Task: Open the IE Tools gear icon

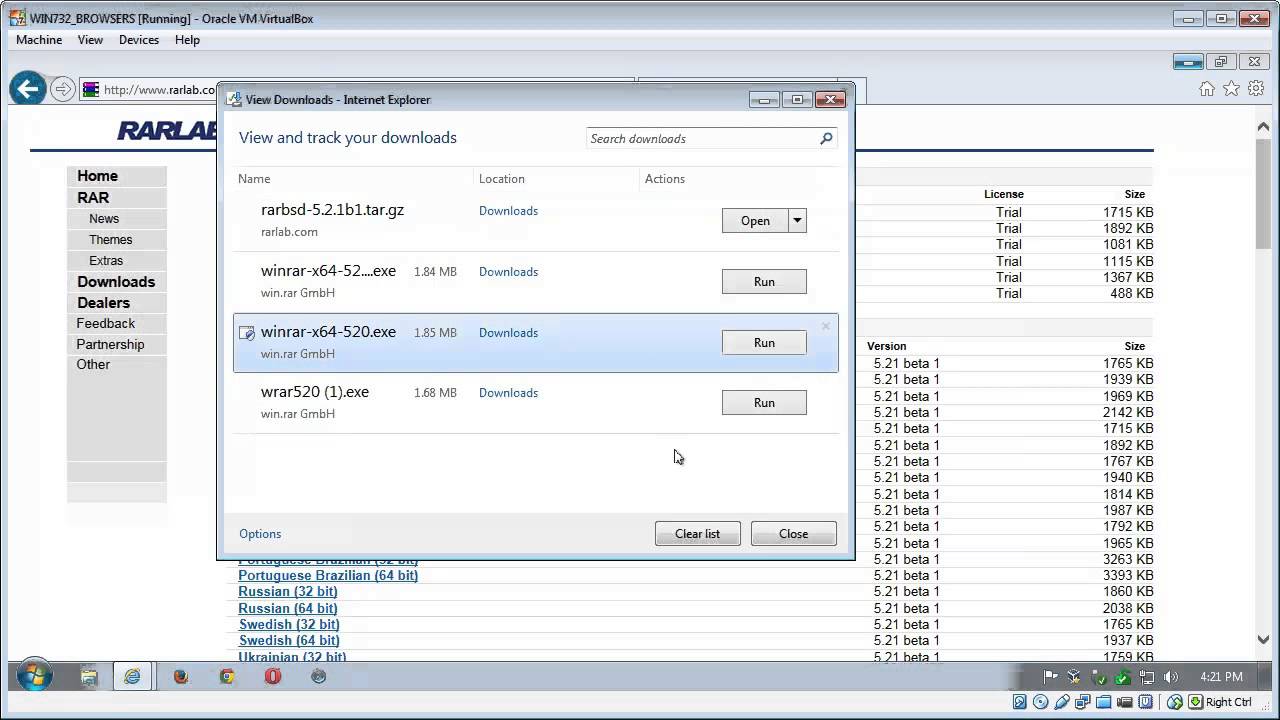Action: click(1255, 89)
